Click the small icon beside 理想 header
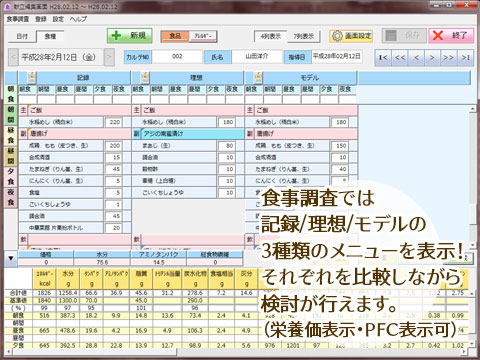This screenshot has width=480, height=360. click(x=145, y=78)
